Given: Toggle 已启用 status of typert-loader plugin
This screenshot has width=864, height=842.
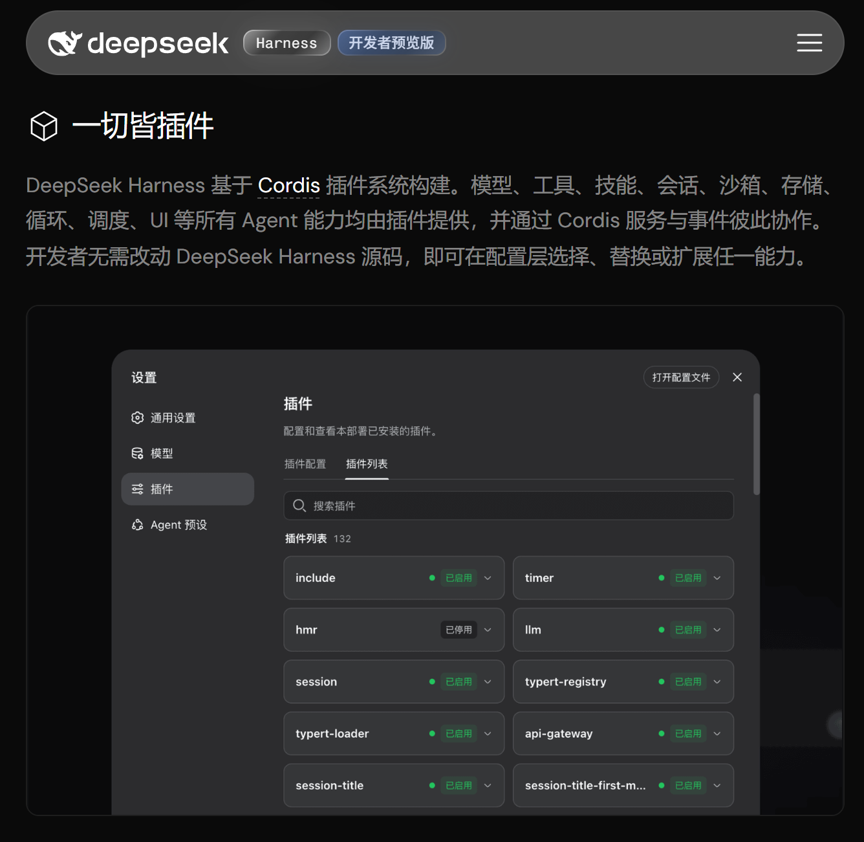Looking at the screenshot, I should tap(458, 733).
